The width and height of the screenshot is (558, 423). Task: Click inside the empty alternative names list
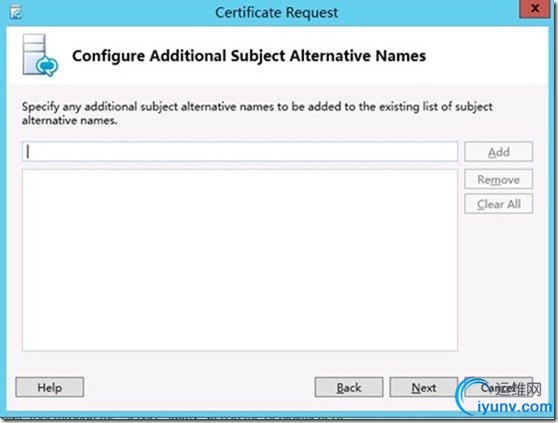240,260
